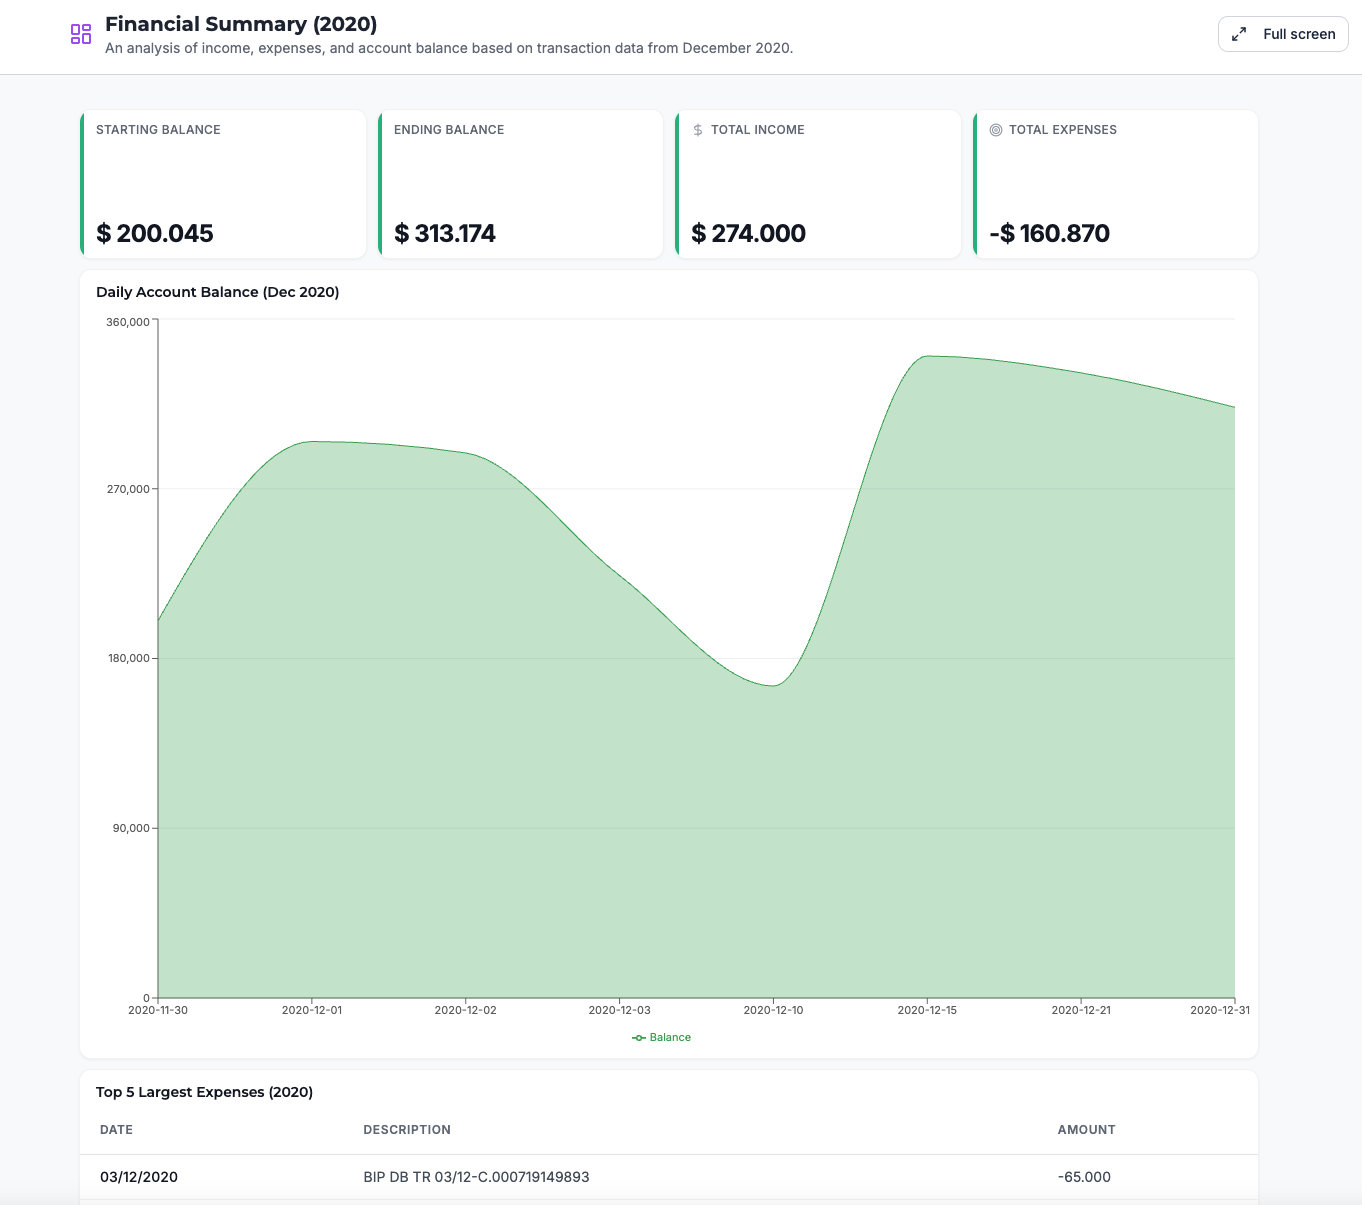Image resolution: width=1362 pixels, height=1205 pixels.
Task: Click the dollar sign icon on Total Income
Action: 698,130
